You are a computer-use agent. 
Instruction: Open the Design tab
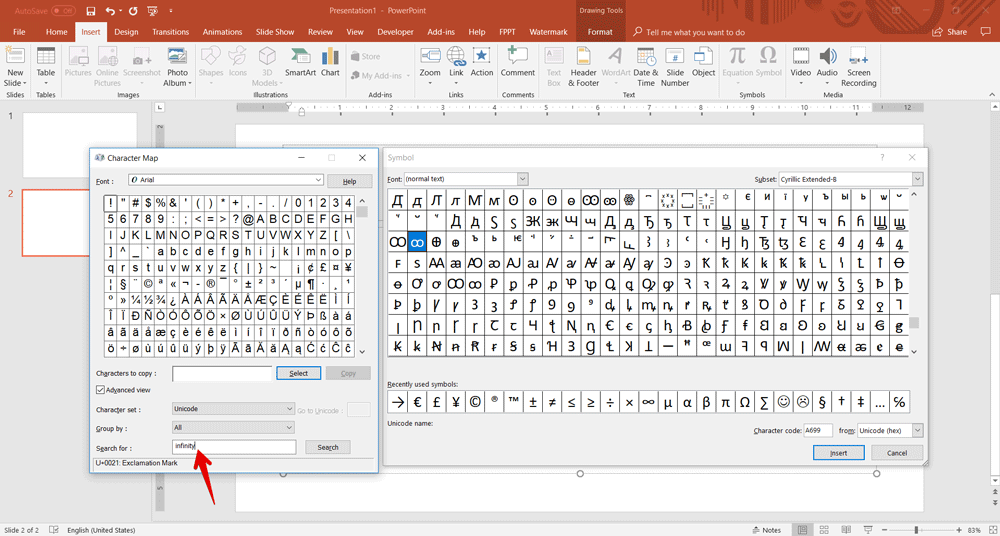[x=126, y=32]
